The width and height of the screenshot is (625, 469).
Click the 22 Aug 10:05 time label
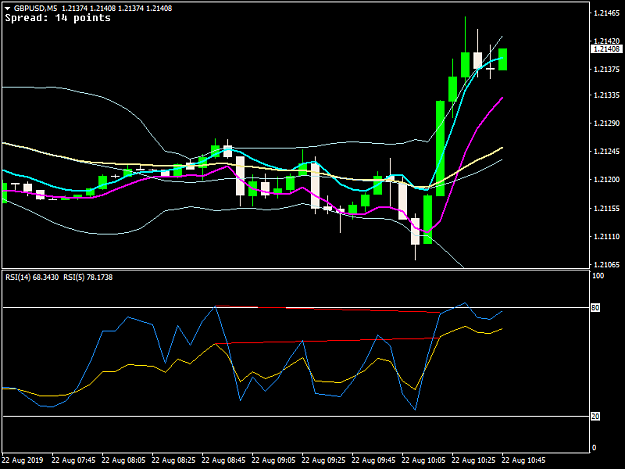click(423, 460)
